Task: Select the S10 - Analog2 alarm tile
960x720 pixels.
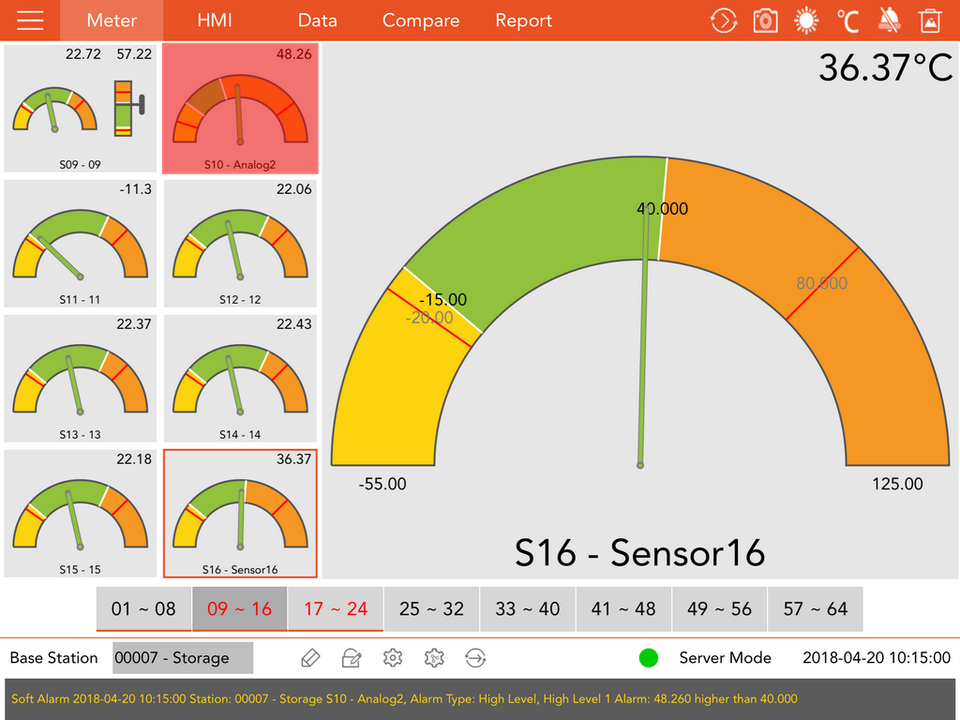Action: tap(240, 108)
